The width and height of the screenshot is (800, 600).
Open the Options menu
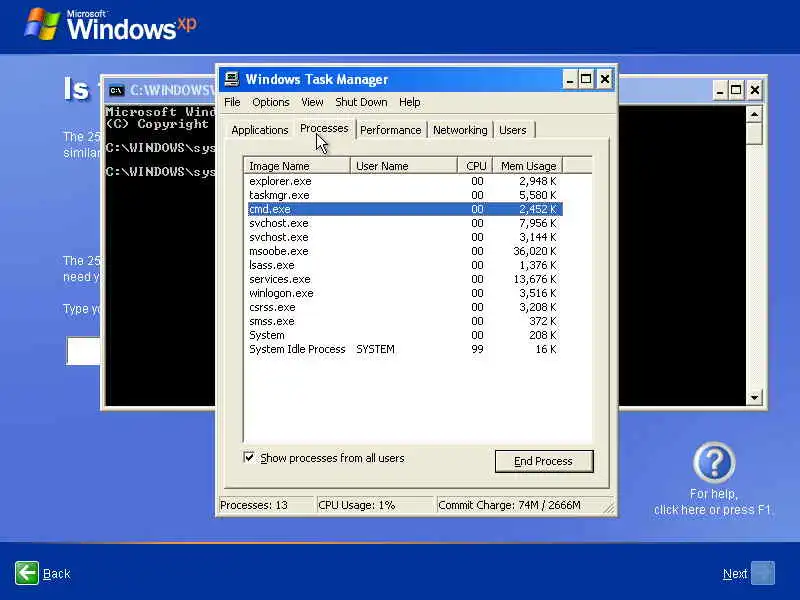tap(270, 102)
